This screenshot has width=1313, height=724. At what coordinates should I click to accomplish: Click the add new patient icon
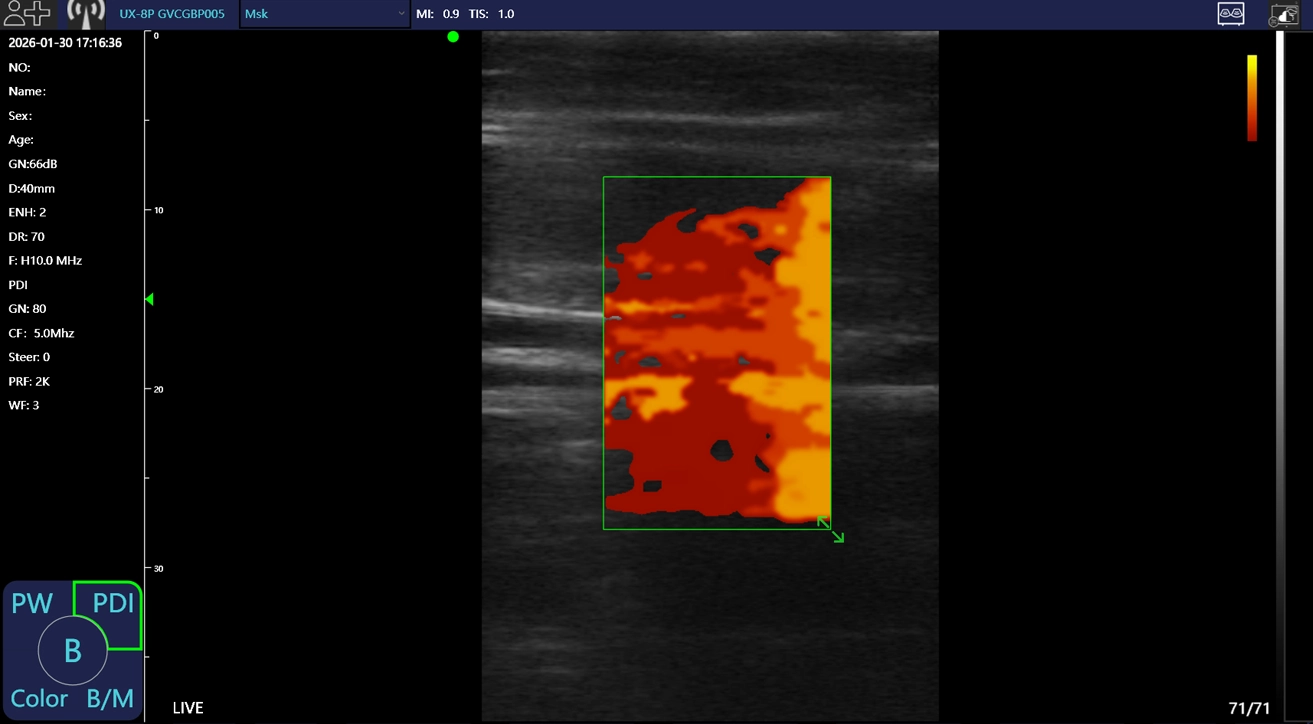(x=27, y=14)
